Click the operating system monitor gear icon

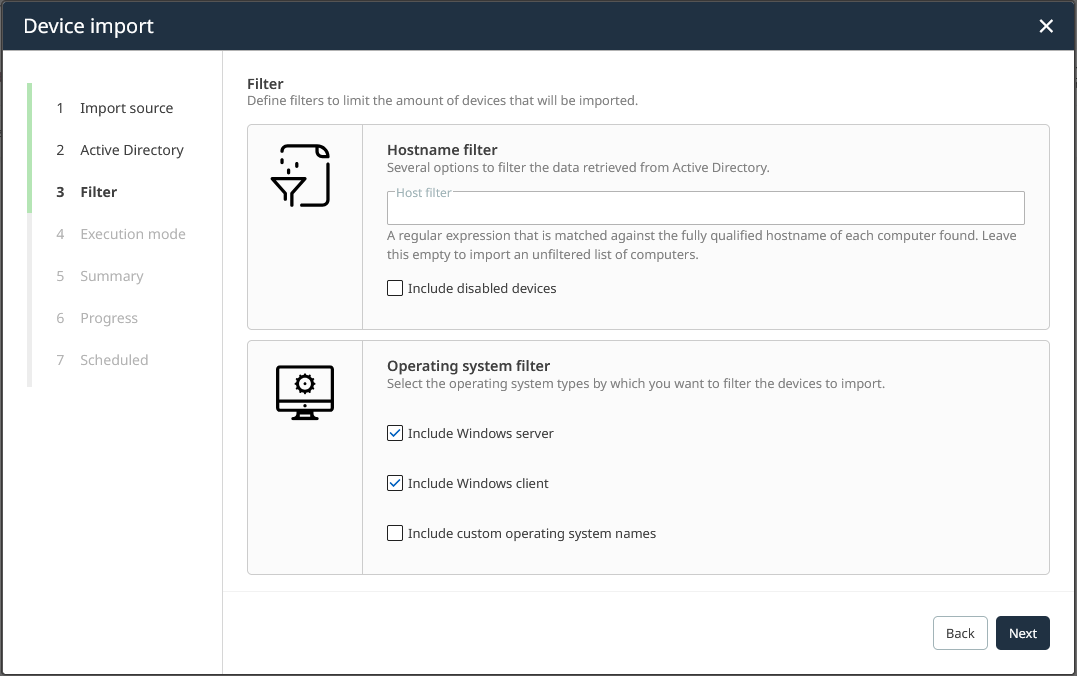[304, 392]
